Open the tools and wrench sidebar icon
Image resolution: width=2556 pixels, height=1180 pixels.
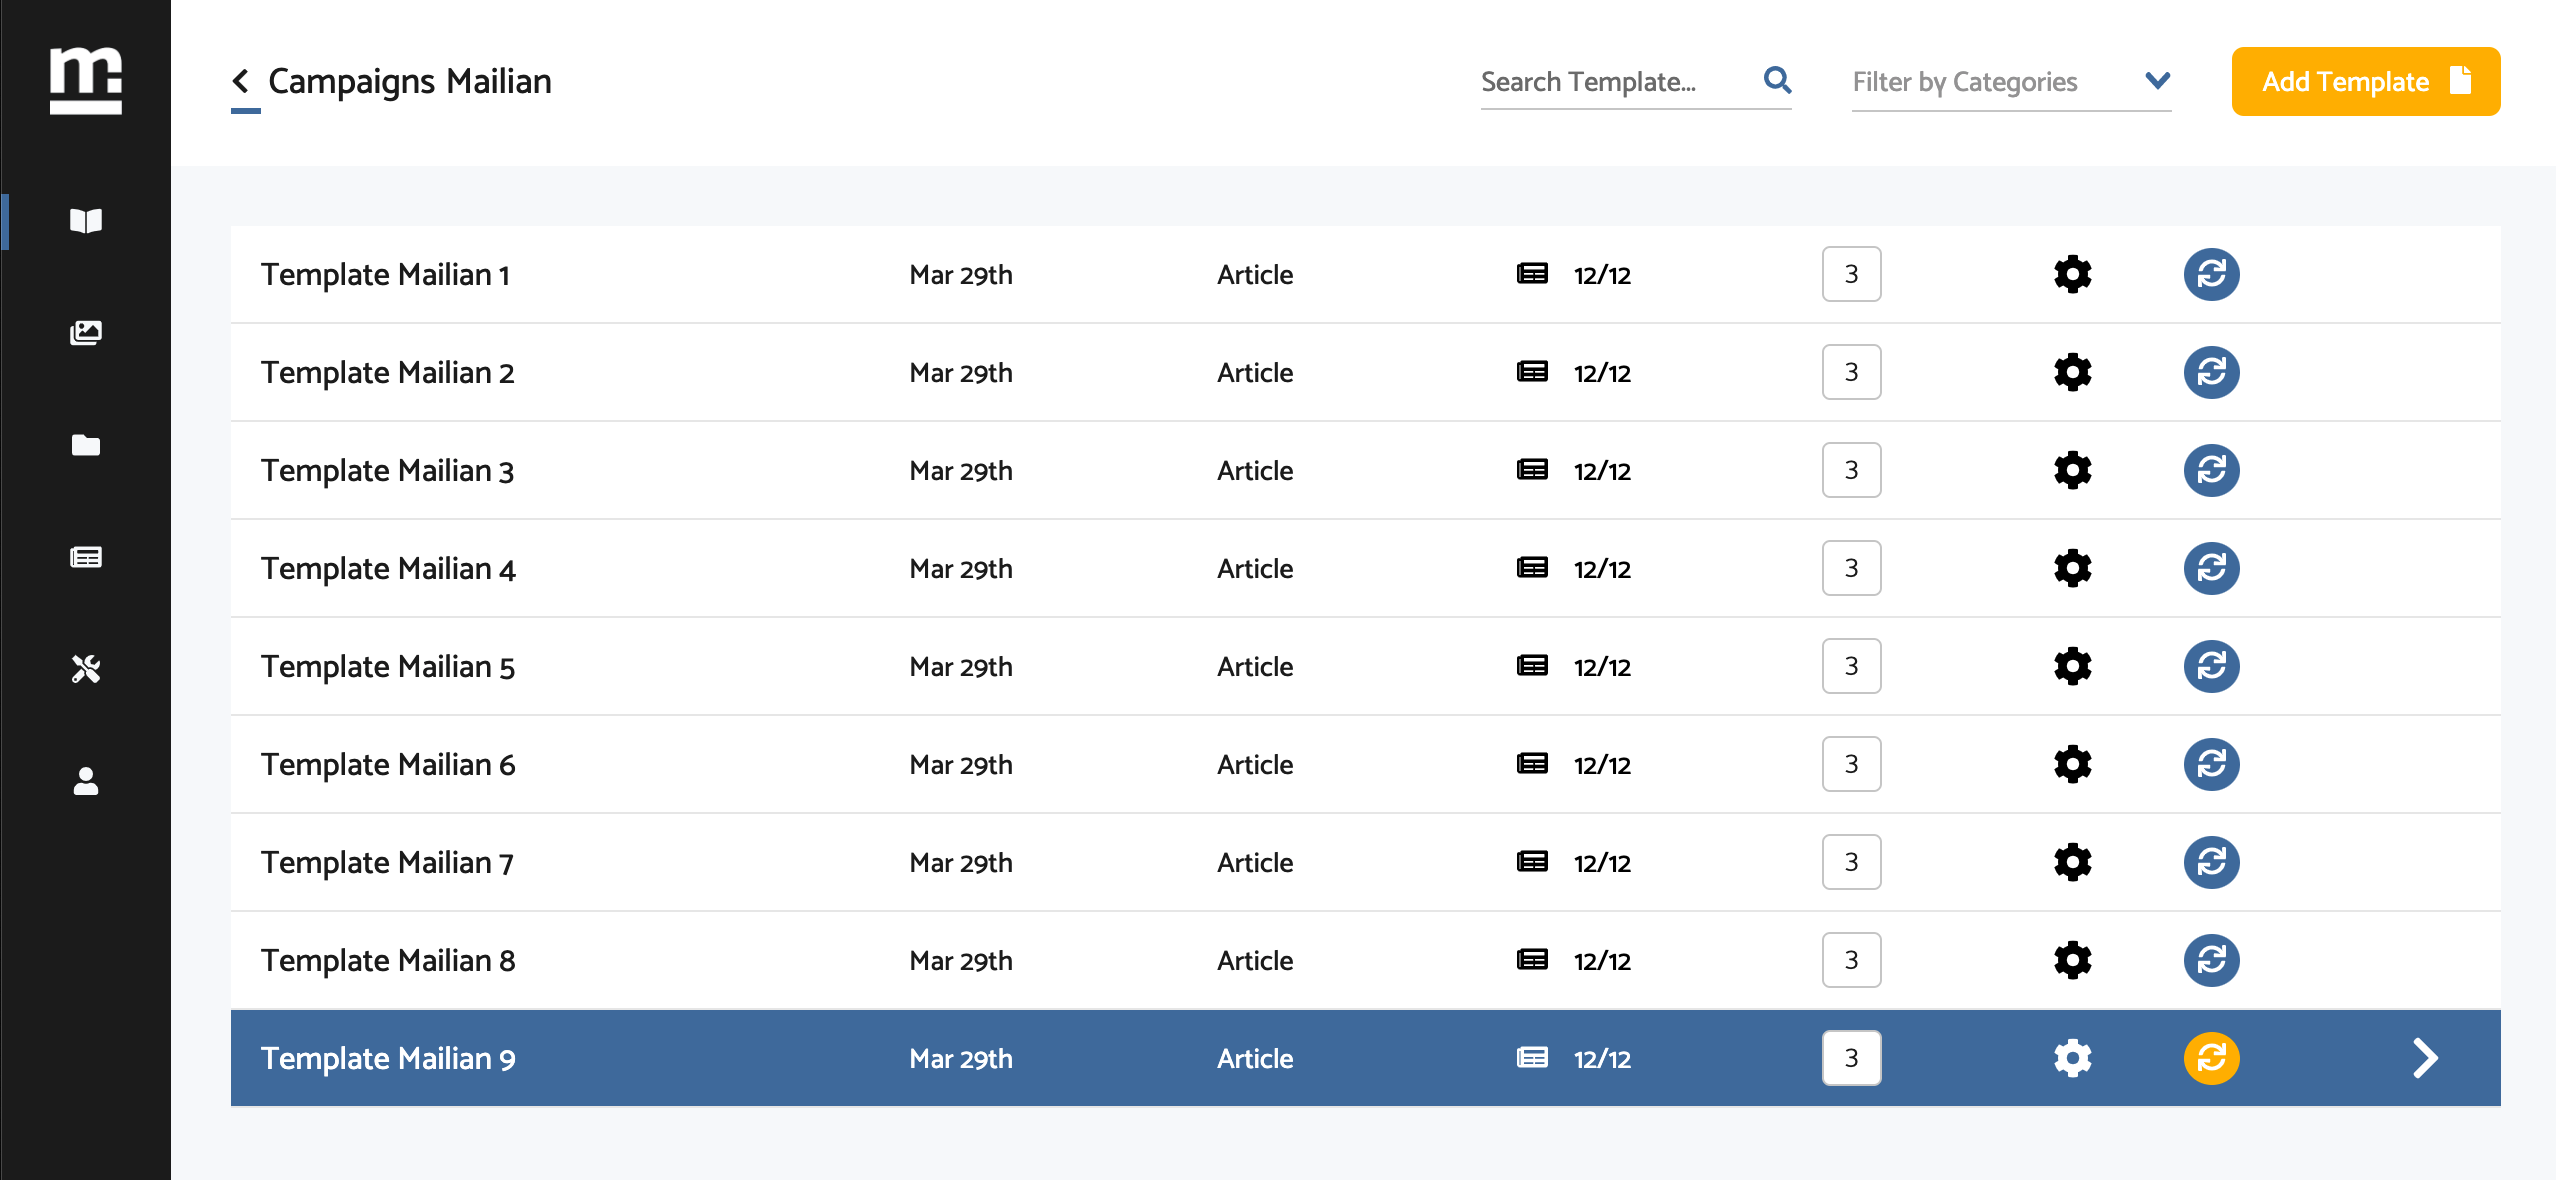(x=86, y=669)
